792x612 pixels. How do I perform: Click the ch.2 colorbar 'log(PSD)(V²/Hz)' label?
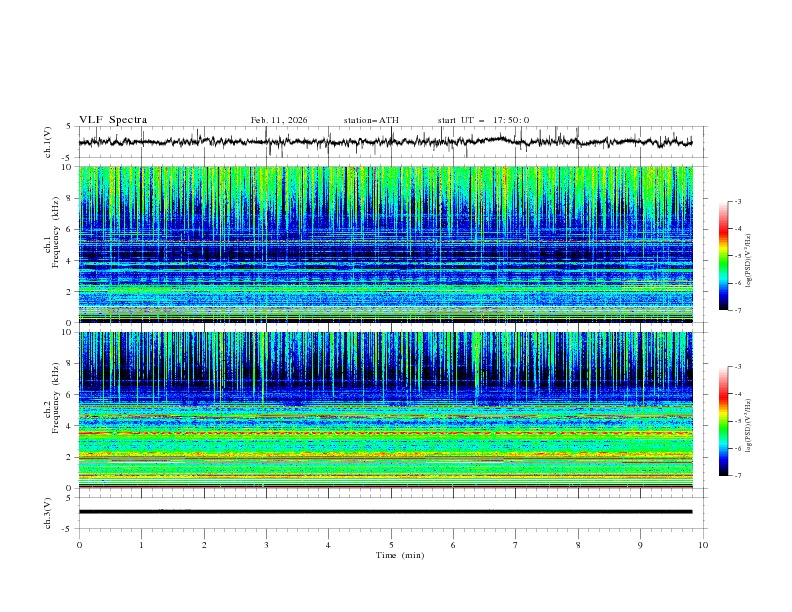pyautogui.click(x=749, y=425)
